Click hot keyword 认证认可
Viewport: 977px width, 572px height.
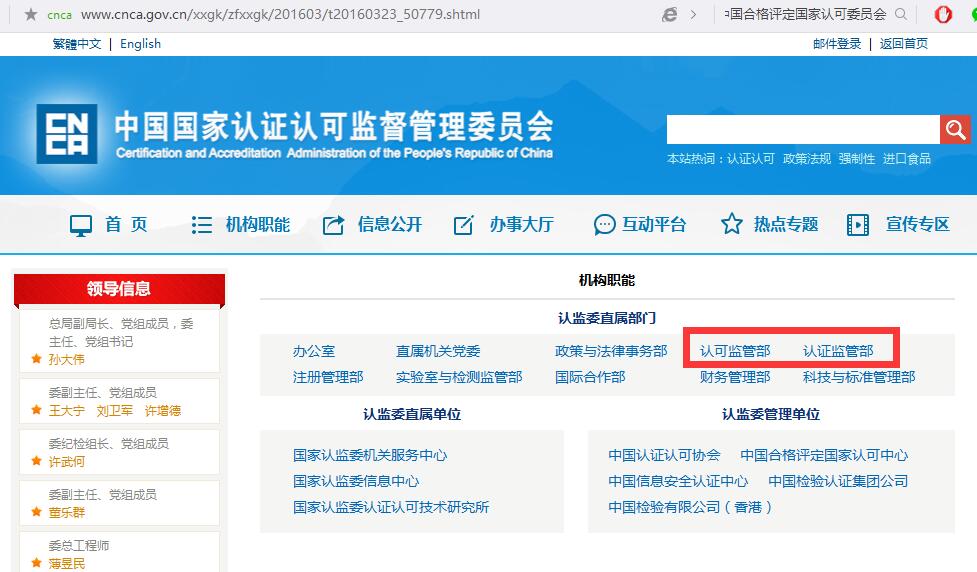point(751,159)
